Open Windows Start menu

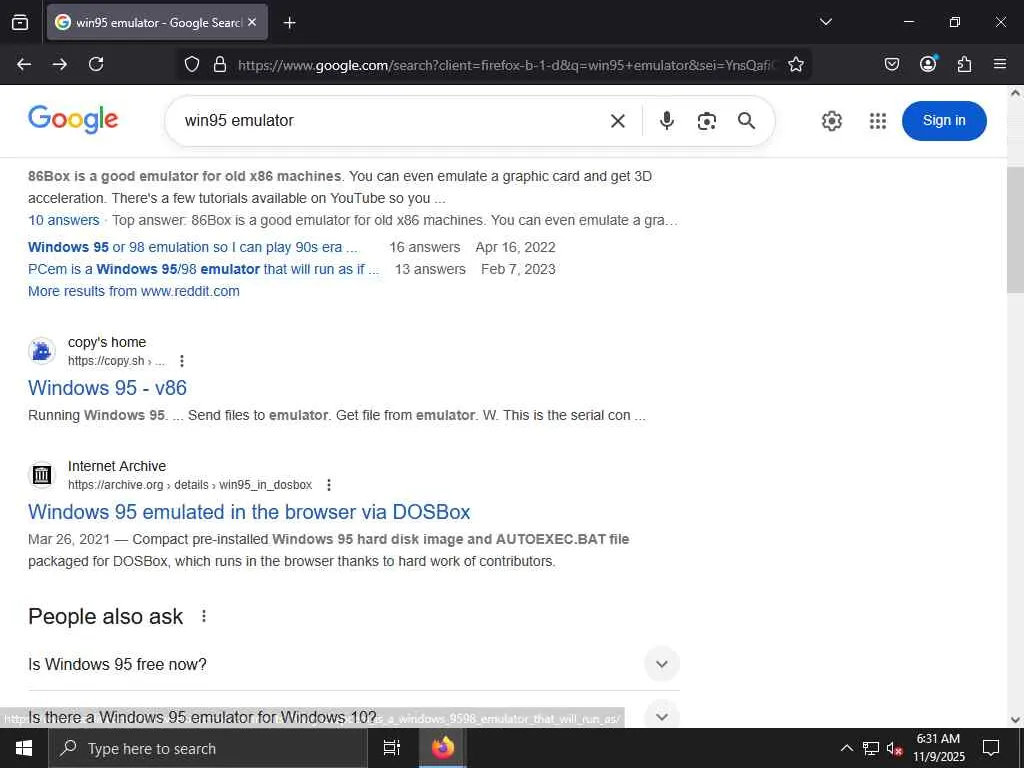coord(24,748)
